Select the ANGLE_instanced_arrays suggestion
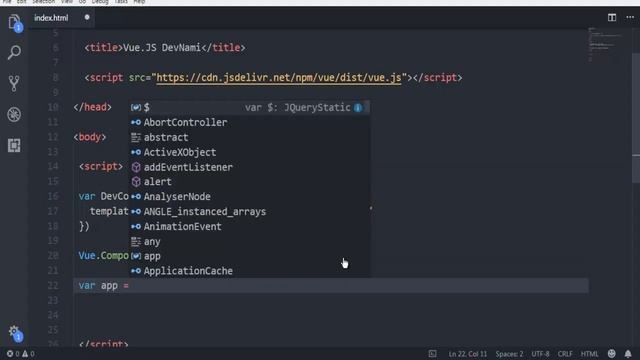The width and height of the screenshot is (640, 360). pos(250,211)
